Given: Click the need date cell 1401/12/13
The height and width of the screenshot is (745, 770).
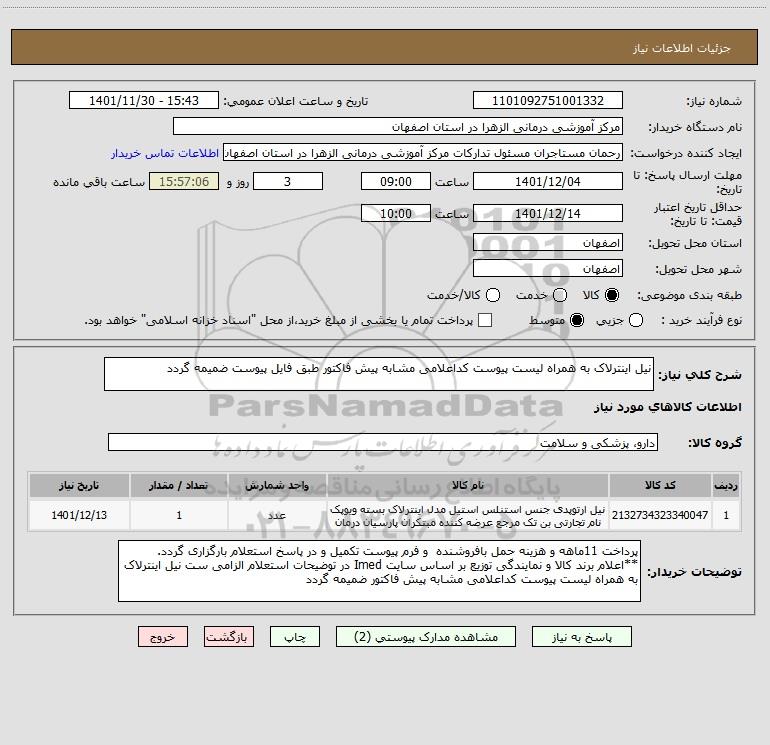Looking at the screenshot, I should [x=79, y=515].
